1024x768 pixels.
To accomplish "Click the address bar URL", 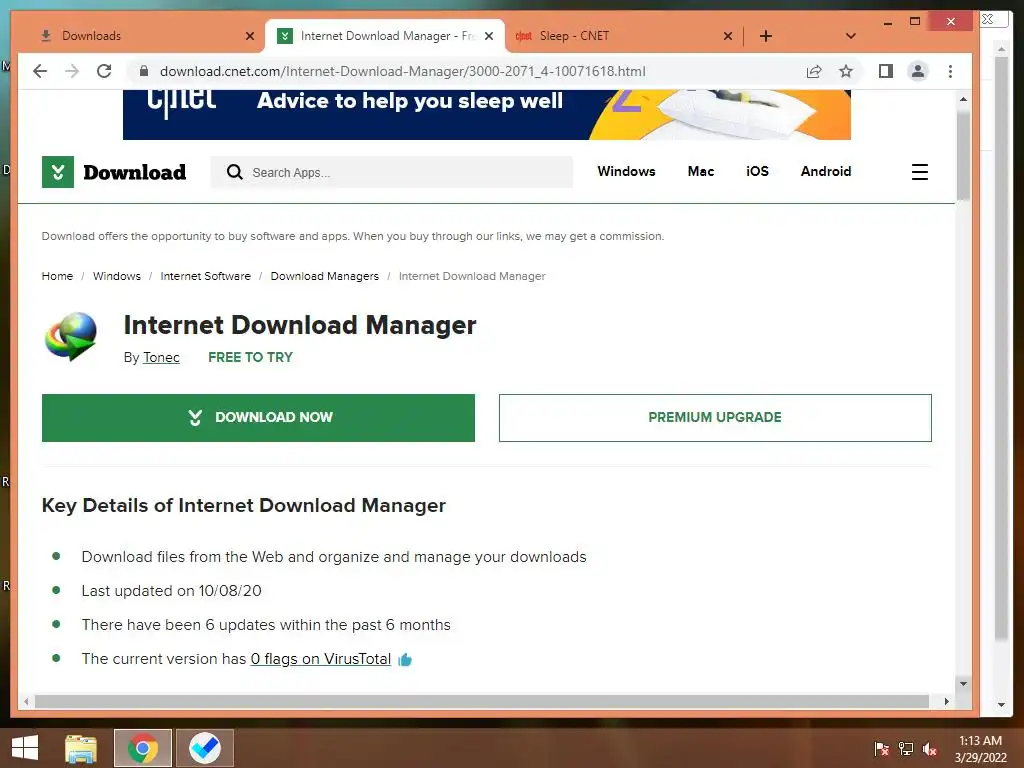I will click(402, 71).
